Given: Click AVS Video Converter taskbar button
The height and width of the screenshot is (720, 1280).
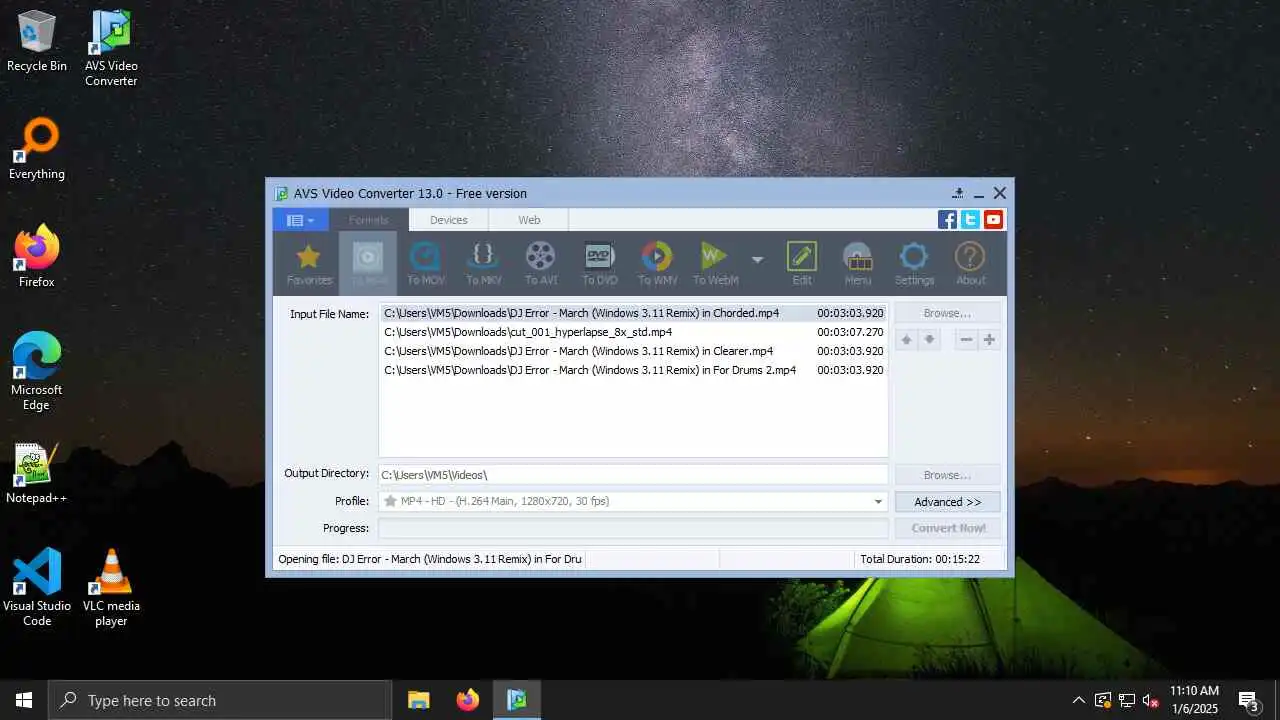Looking at the screenshot, I should pos(517,700).
